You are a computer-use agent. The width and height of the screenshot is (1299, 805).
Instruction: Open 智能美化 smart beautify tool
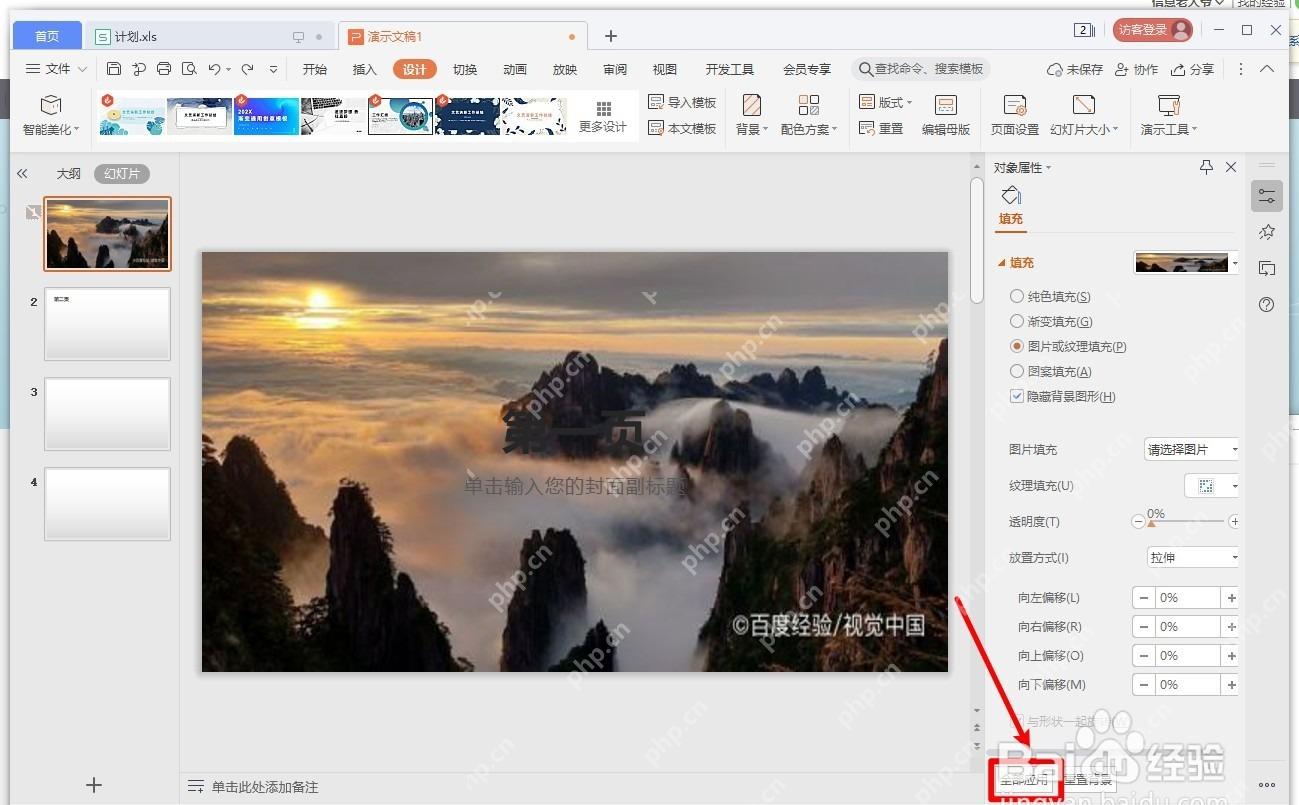tap(51, 116)
